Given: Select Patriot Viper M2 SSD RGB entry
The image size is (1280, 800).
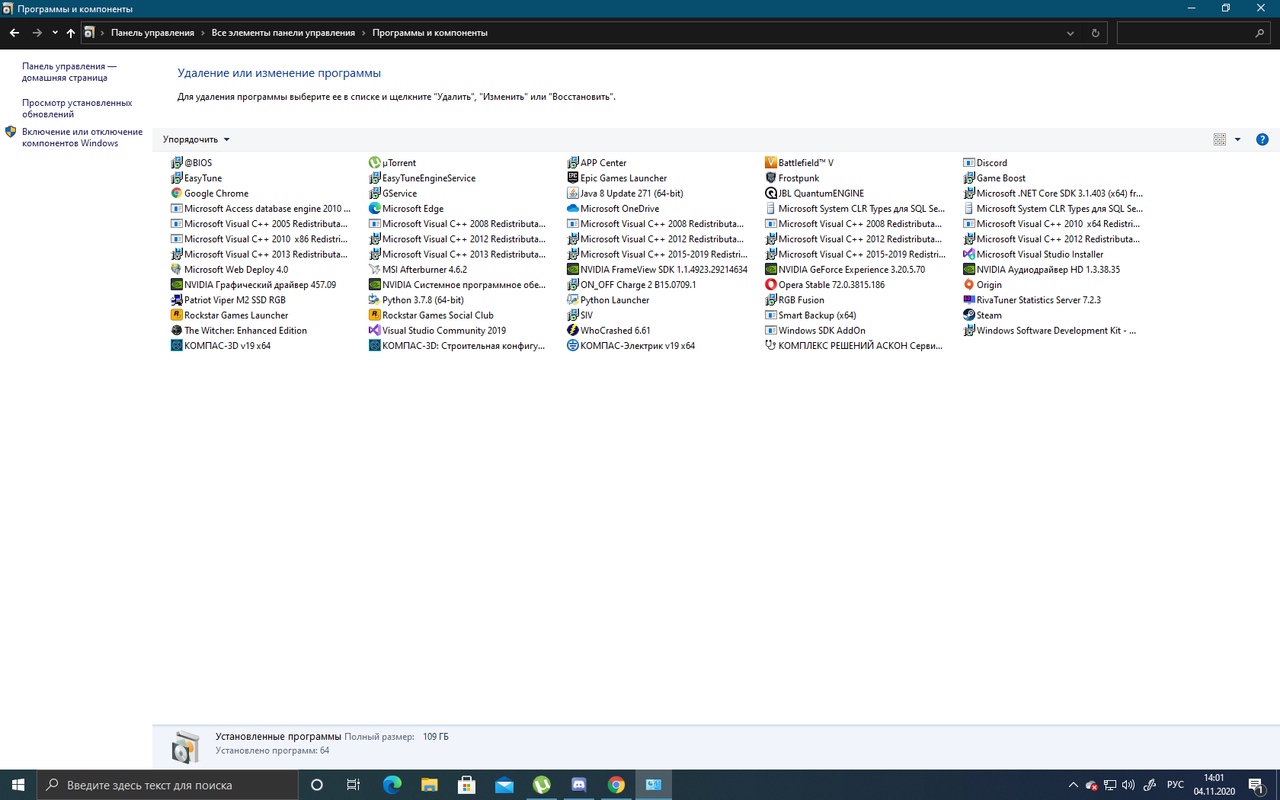Looking at the screenshot, I should (228, 300).
